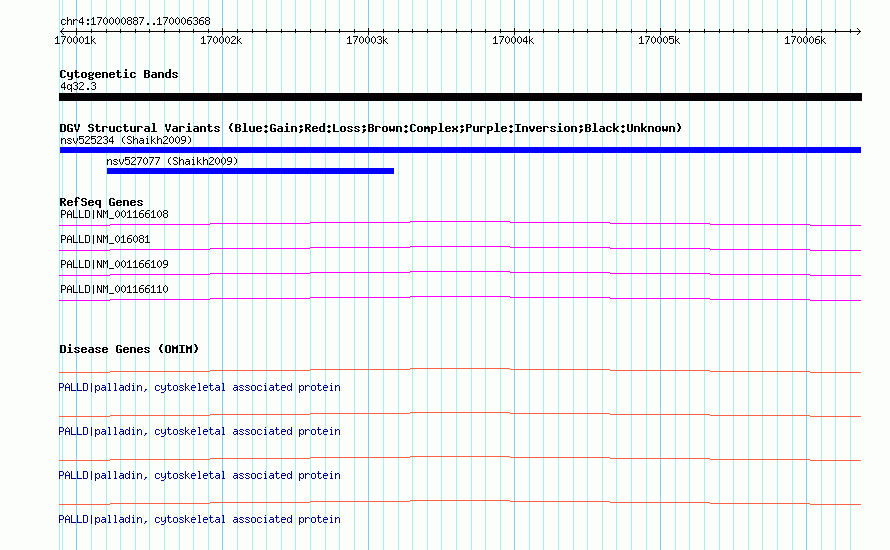Select the DGV Structural Variants track title

pyautogui.click(x=370, y=128)
